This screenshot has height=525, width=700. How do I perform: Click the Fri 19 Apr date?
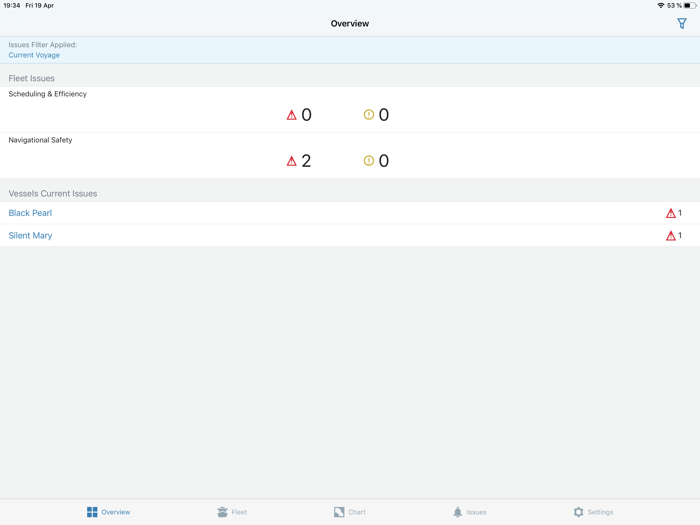click(39, 5)
